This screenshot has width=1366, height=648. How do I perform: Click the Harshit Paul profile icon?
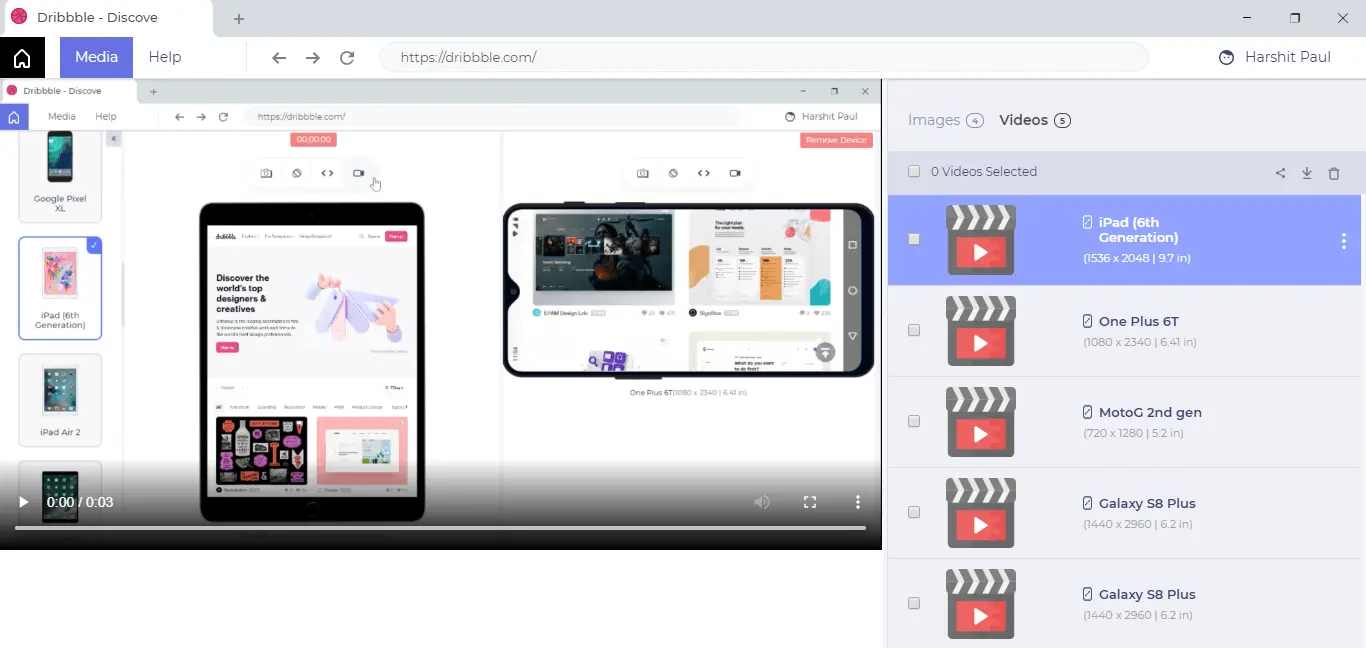(x=1226, y=57)
